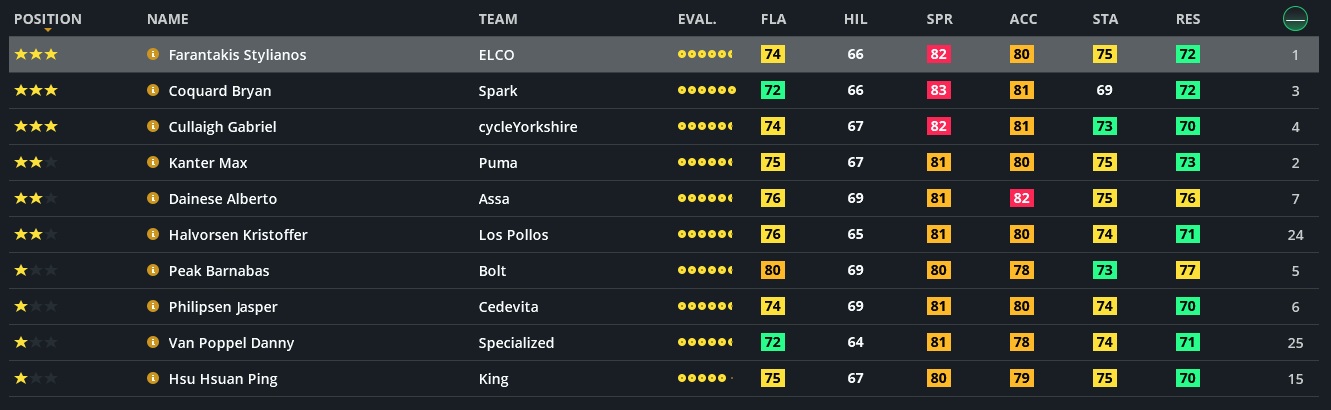The width and height of the screenshot is (1331, 410).
Task: Click Van Poppel Danny's rider name
Action: coord(231,343)
